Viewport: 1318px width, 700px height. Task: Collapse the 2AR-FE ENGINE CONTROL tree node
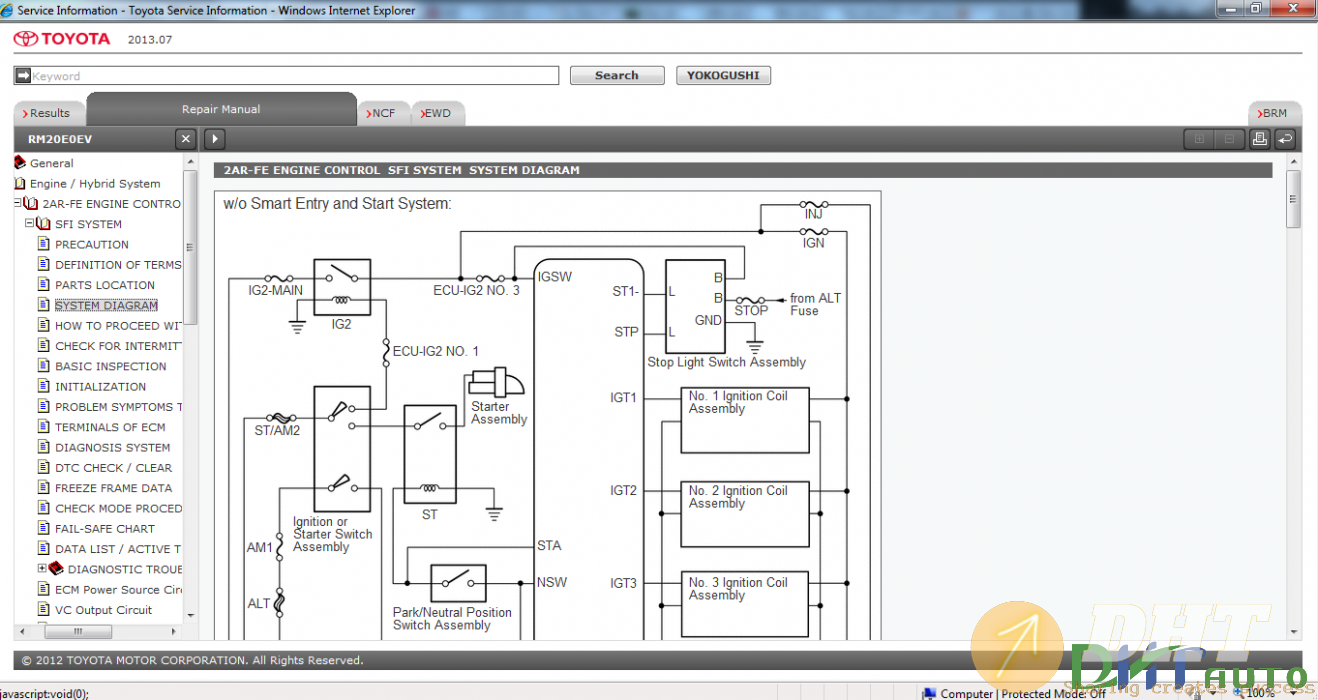[17, 203]
